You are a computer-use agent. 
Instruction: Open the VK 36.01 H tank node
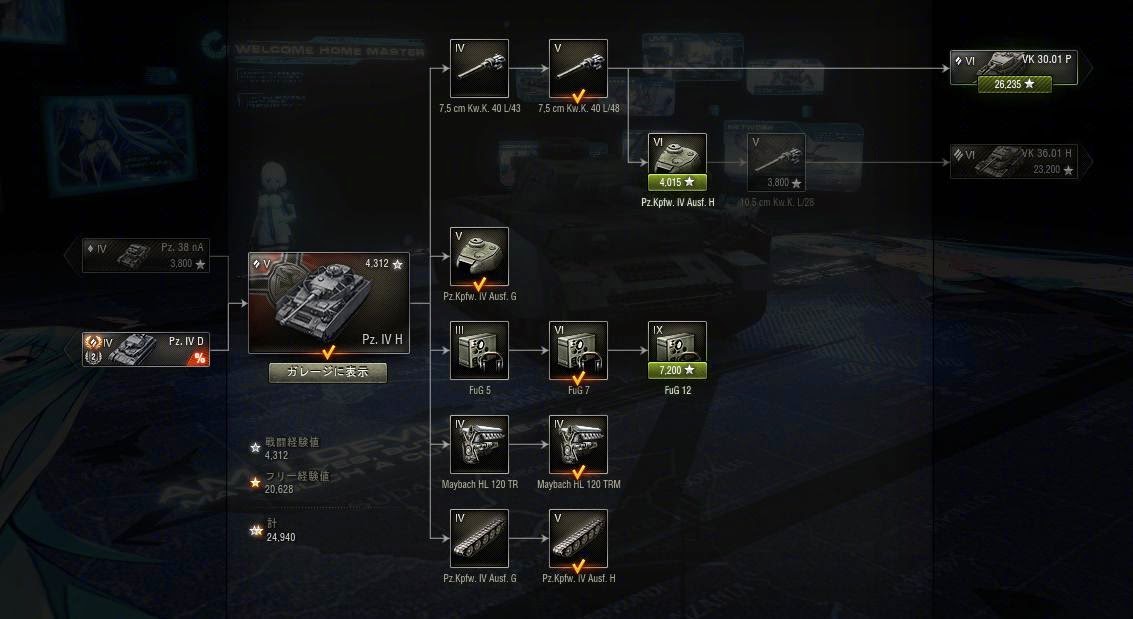[x=1014, y=162]
